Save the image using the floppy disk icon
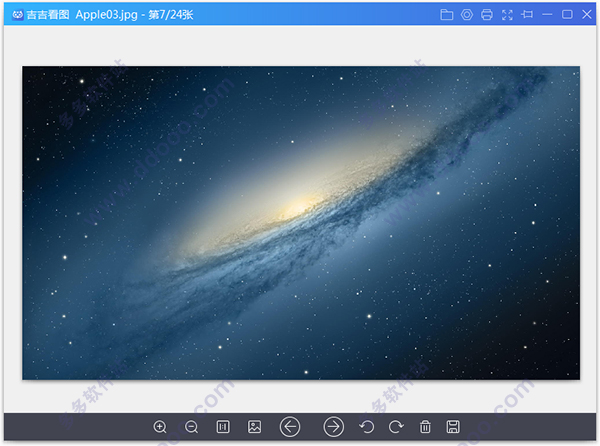This screenshot has height=446, width=600. [x=453, y=426]
